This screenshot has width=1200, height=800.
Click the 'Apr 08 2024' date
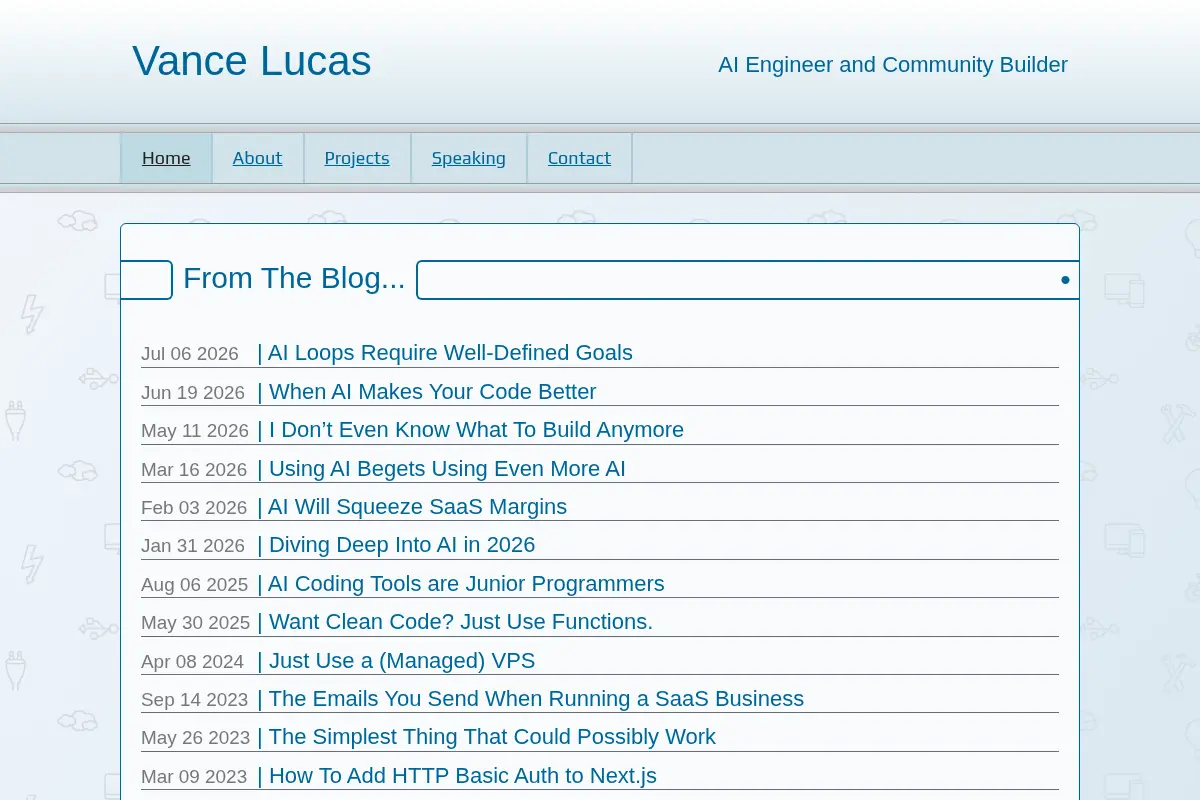click(x=193, y=662)
